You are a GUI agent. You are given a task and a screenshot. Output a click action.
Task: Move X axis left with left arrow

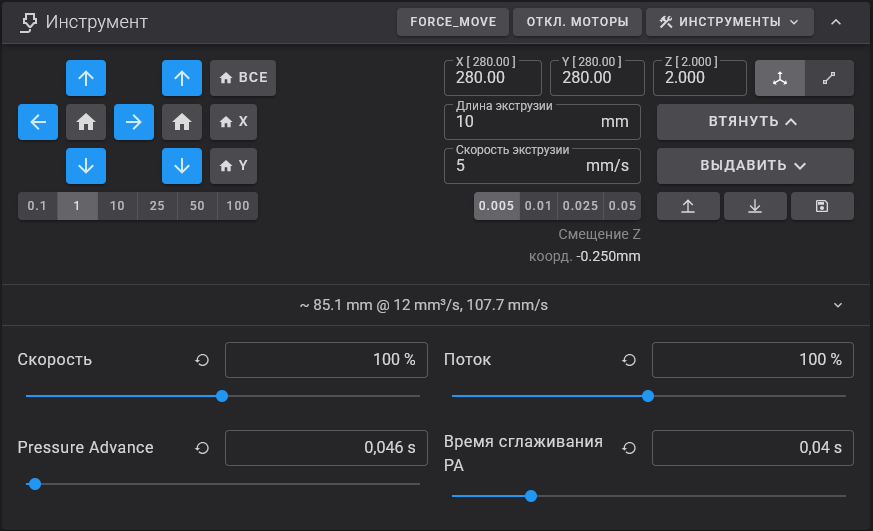click(38, 122)
